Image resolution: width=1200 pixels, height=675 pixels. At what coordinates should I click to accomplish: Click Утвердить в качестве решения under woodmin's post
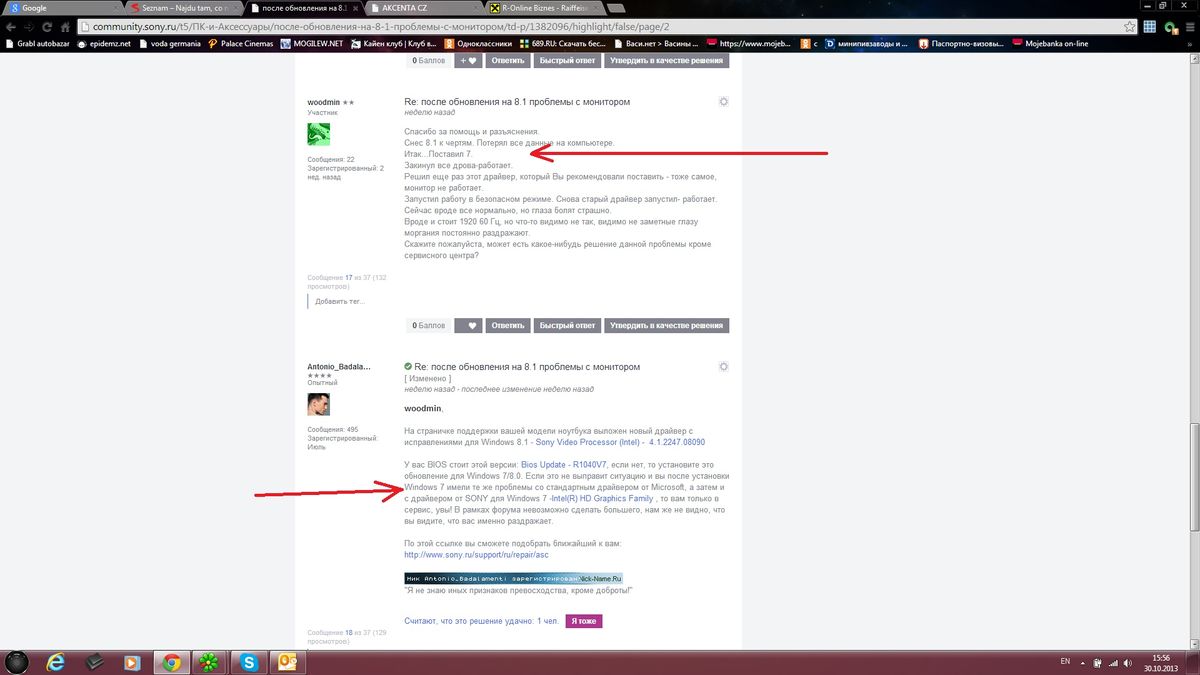[x=666, y=325]
